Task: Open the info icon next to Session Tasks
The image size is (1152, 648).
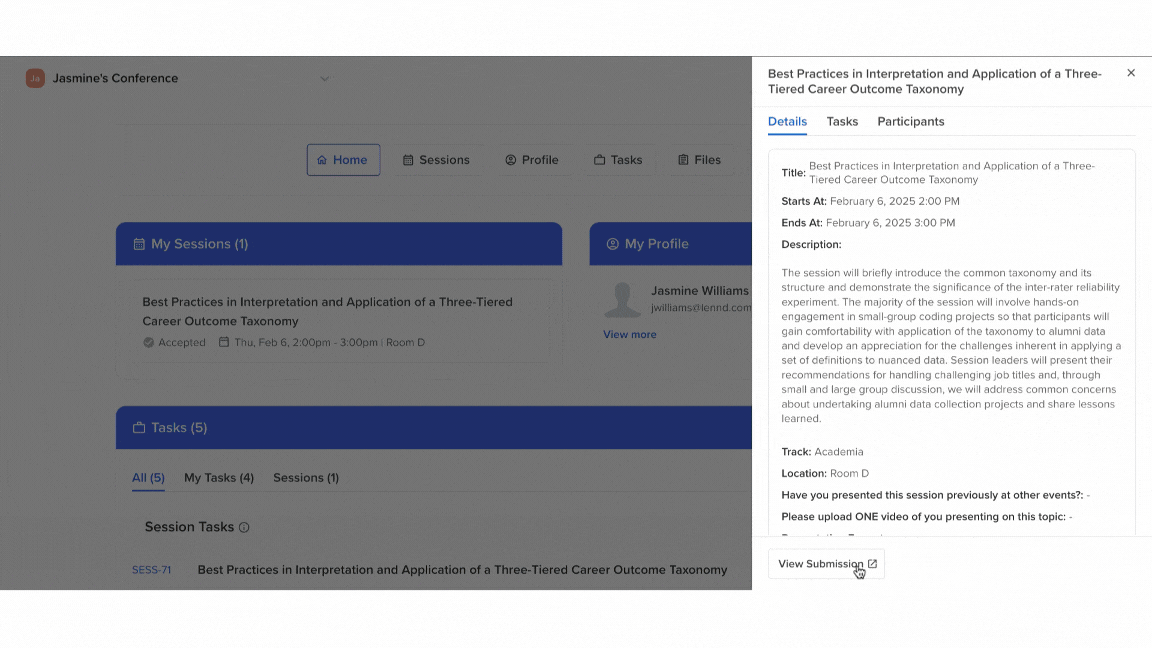Action: point(245,527)
